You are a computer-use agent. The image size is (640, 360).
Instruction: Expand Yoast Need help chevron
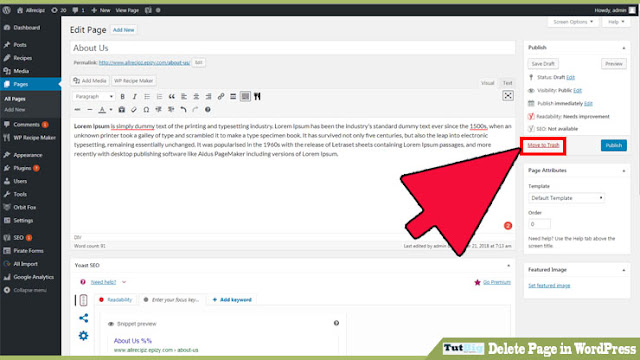tap(124, 282)
